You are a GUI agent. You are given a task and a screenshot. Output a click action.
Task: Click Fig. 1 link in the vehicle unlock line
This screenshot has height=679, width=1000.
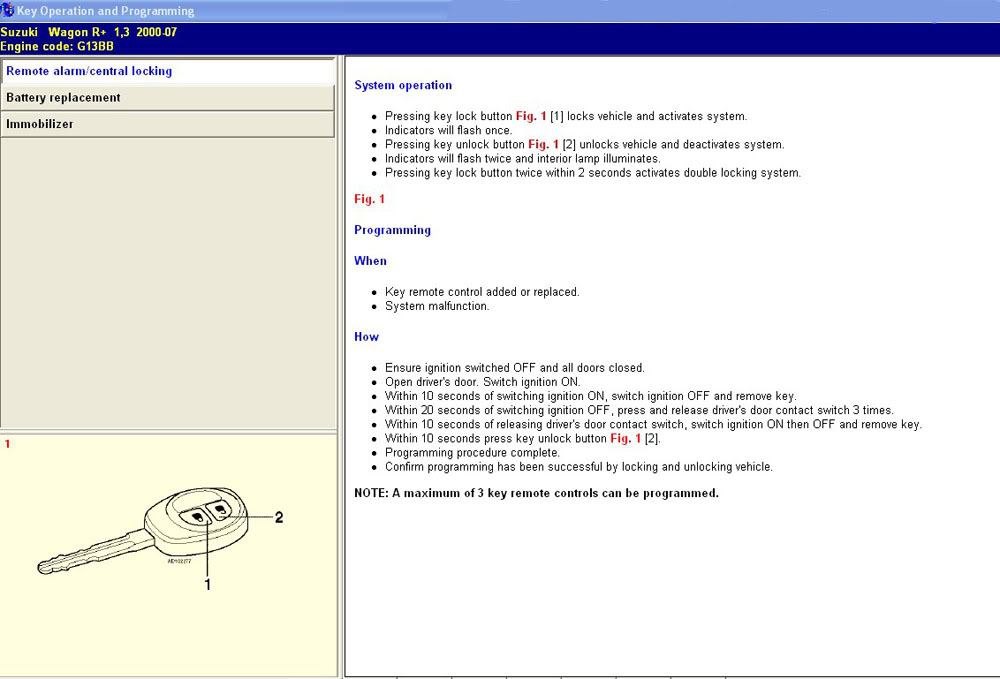[x=543, y=145]
